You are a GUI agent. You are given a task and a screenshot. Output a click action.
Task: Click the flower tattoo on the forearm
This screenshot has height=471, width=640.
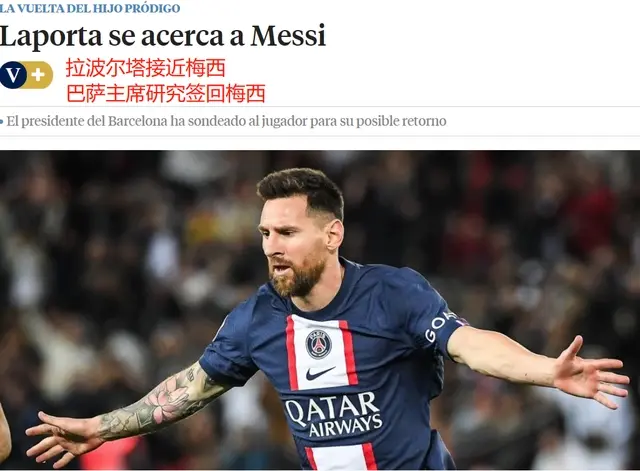[167, 400]
